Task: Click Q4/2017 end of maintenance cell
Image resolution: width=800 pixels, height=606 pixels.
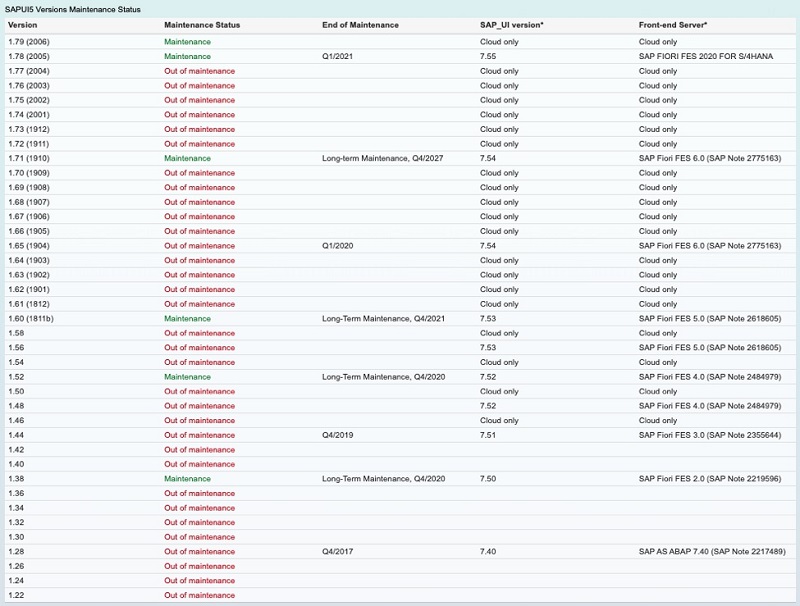Action: pos(337,551)
